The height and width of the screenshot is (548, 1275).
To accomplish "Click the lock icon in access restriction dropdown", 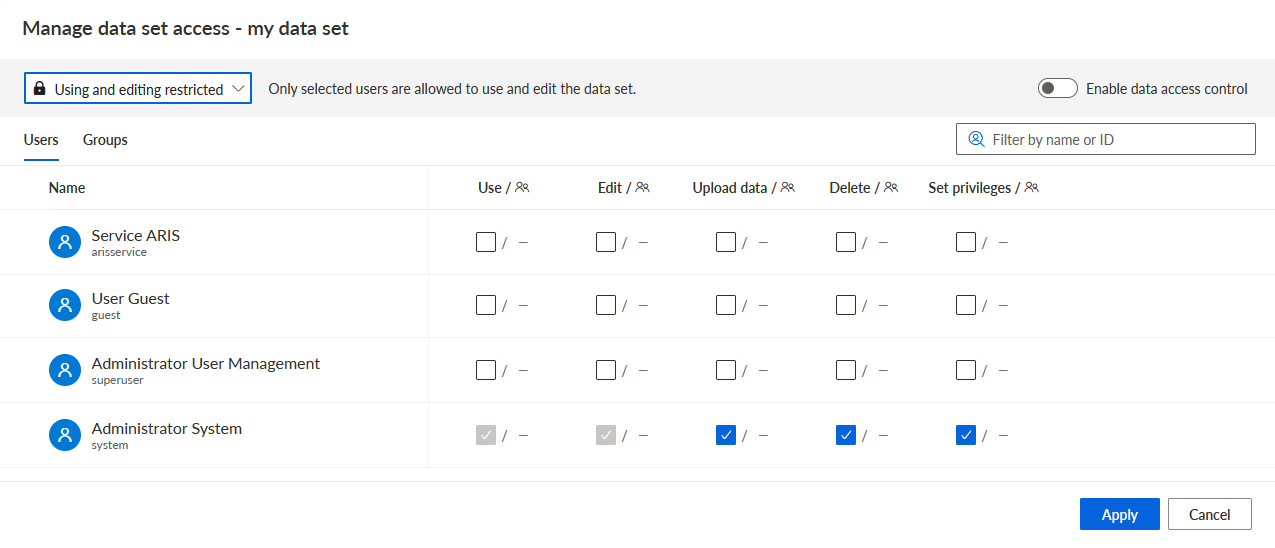I will coord(40,89).
